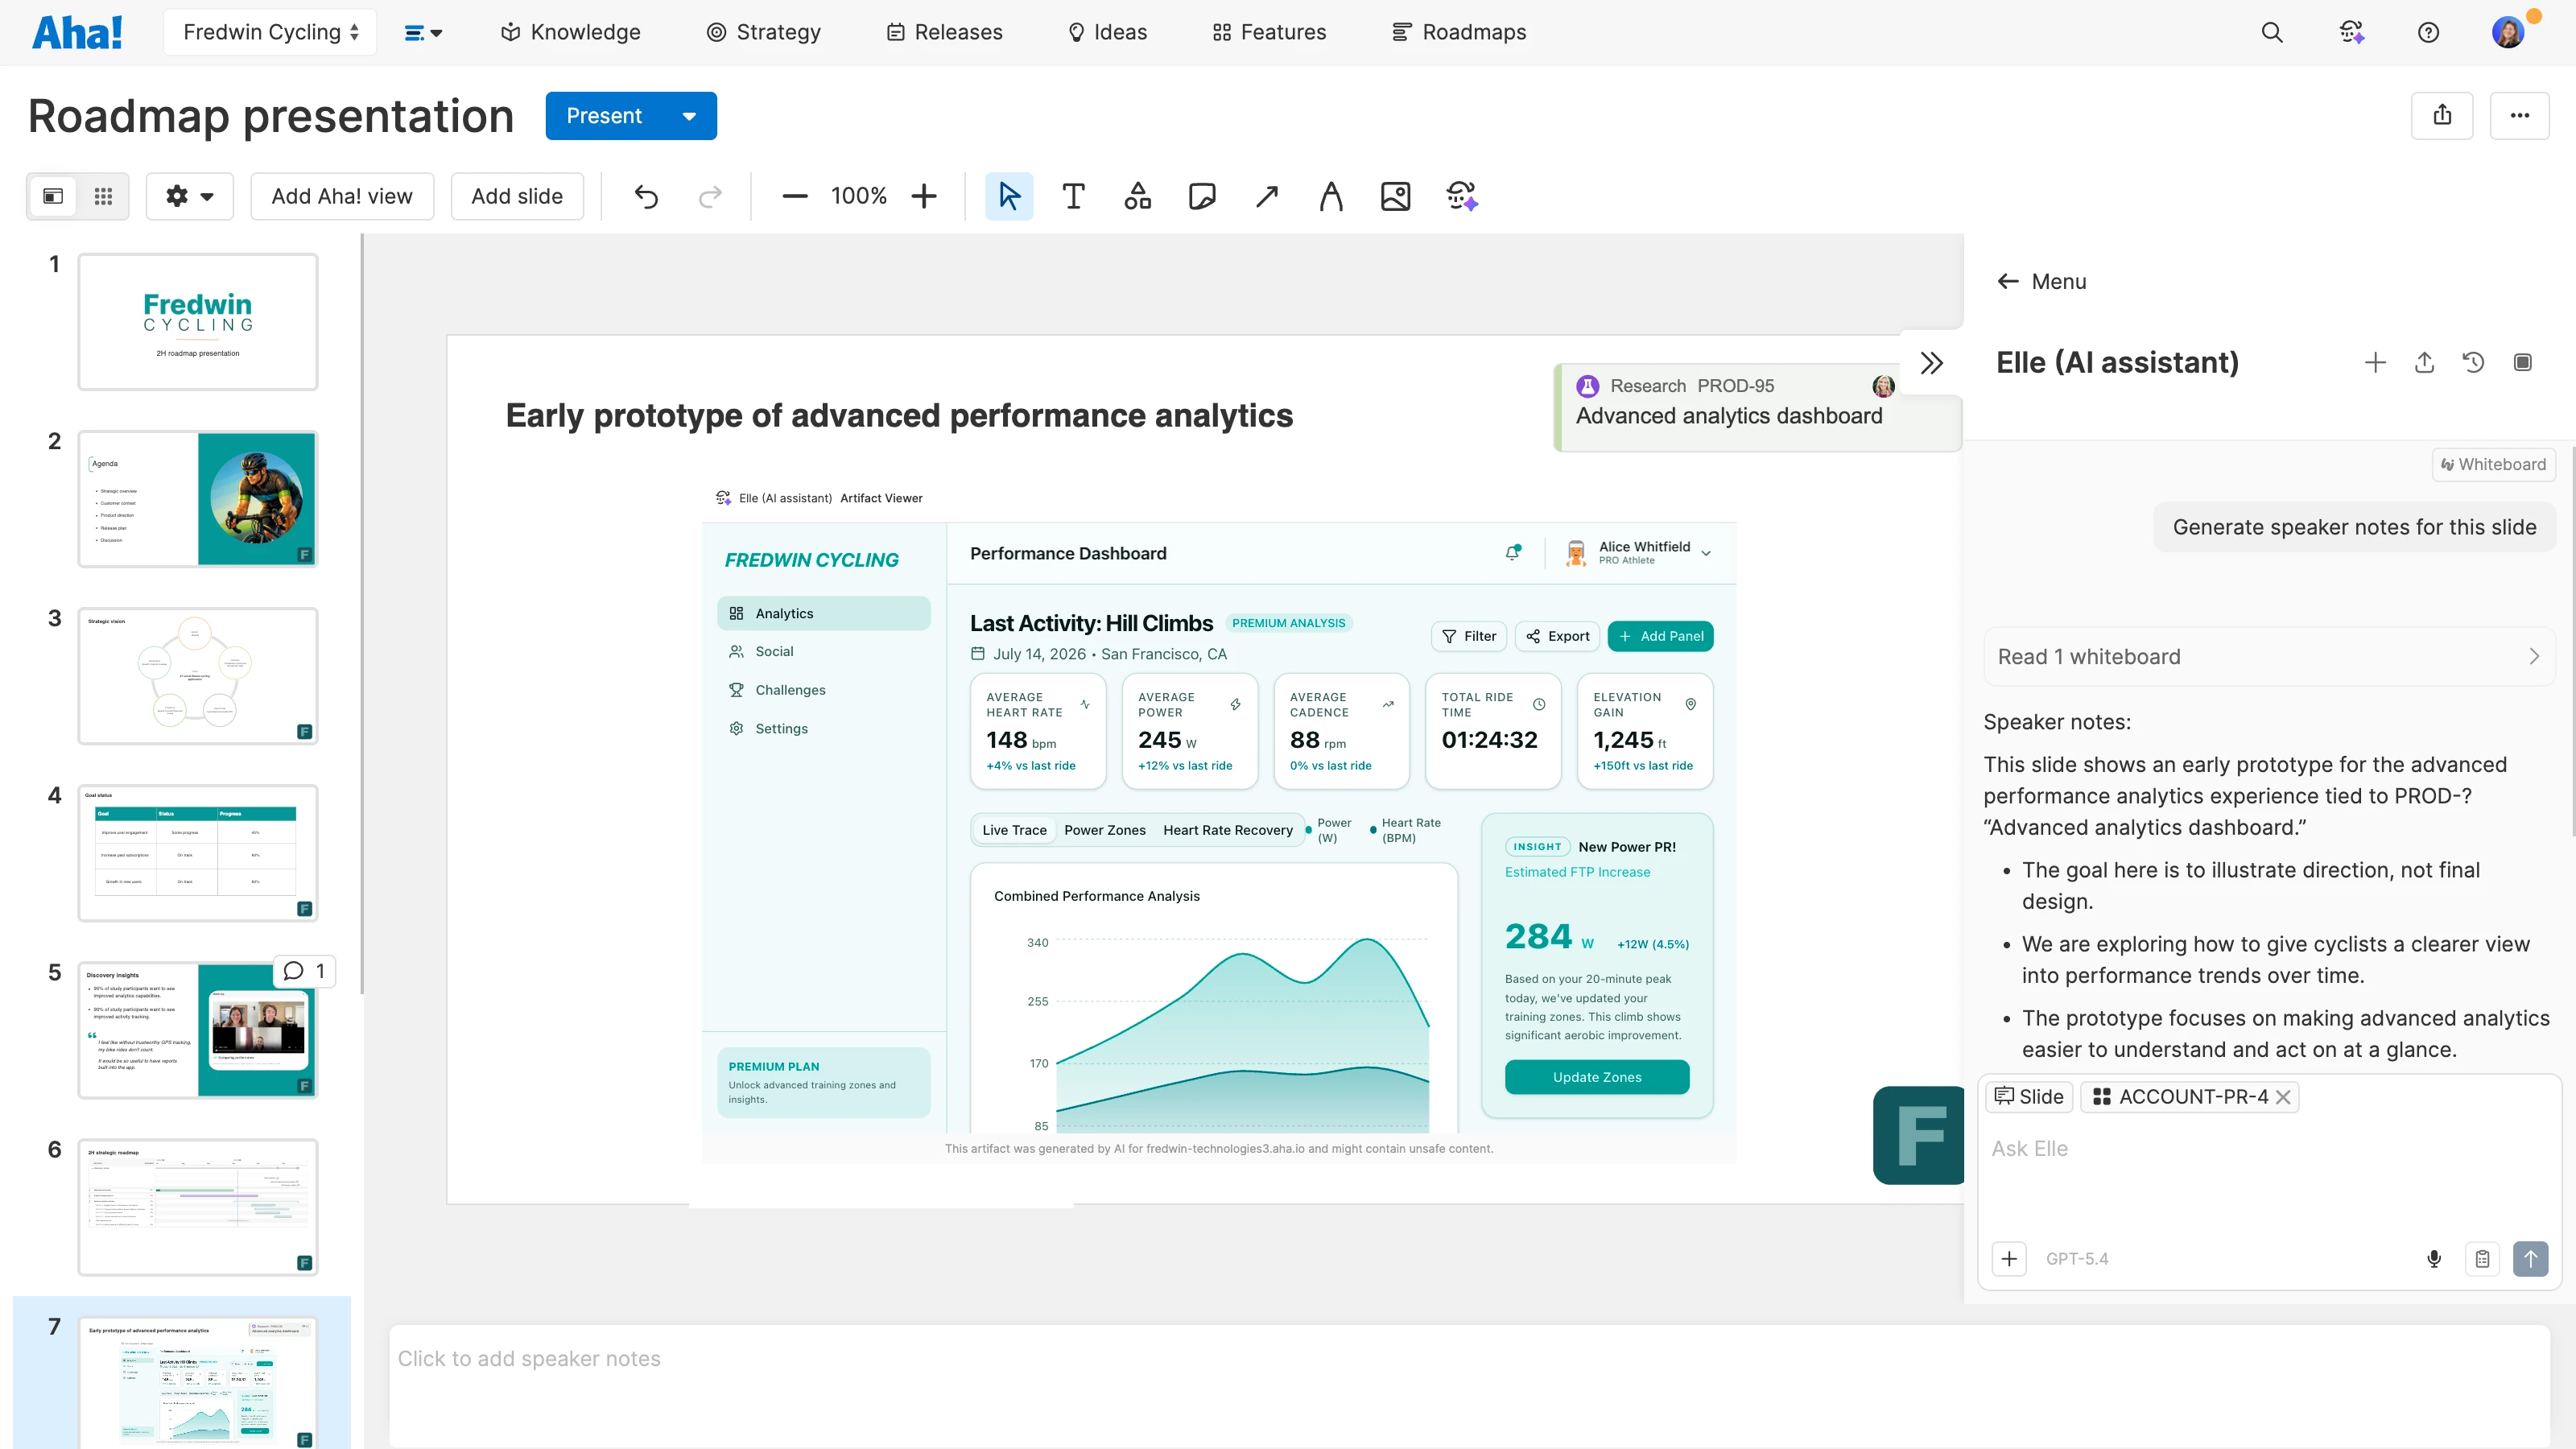
Task: Select the pen drawing tool
Action: click(x=1331, y=196)
